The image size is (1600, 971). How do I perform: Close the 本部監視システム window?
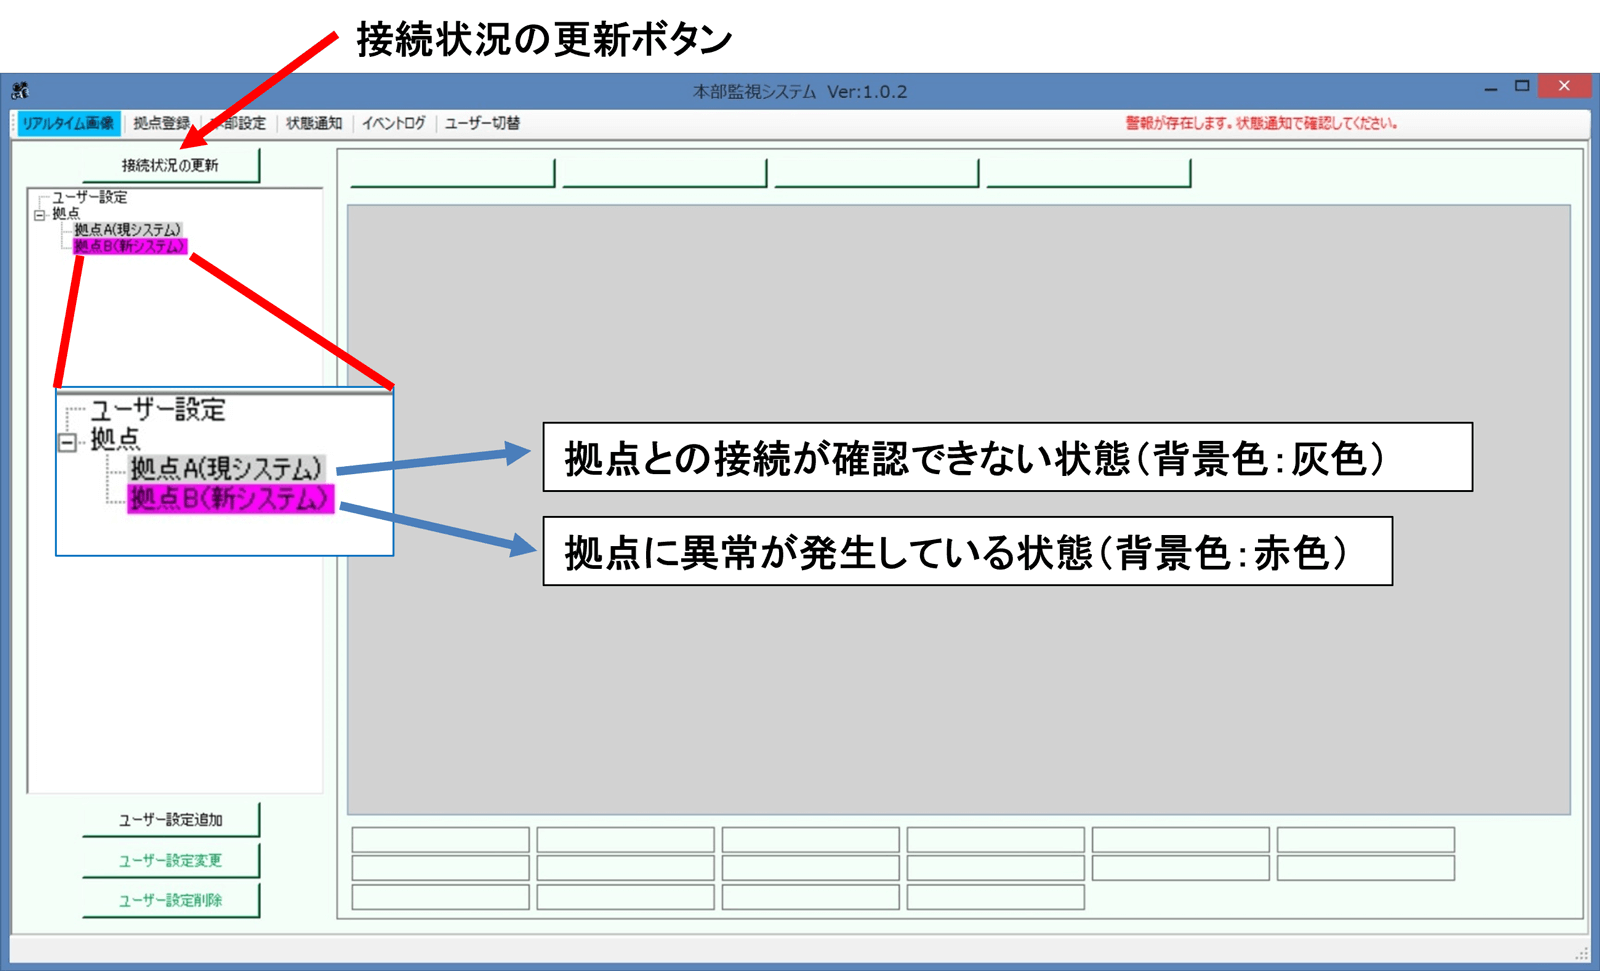coord(1564,86)
